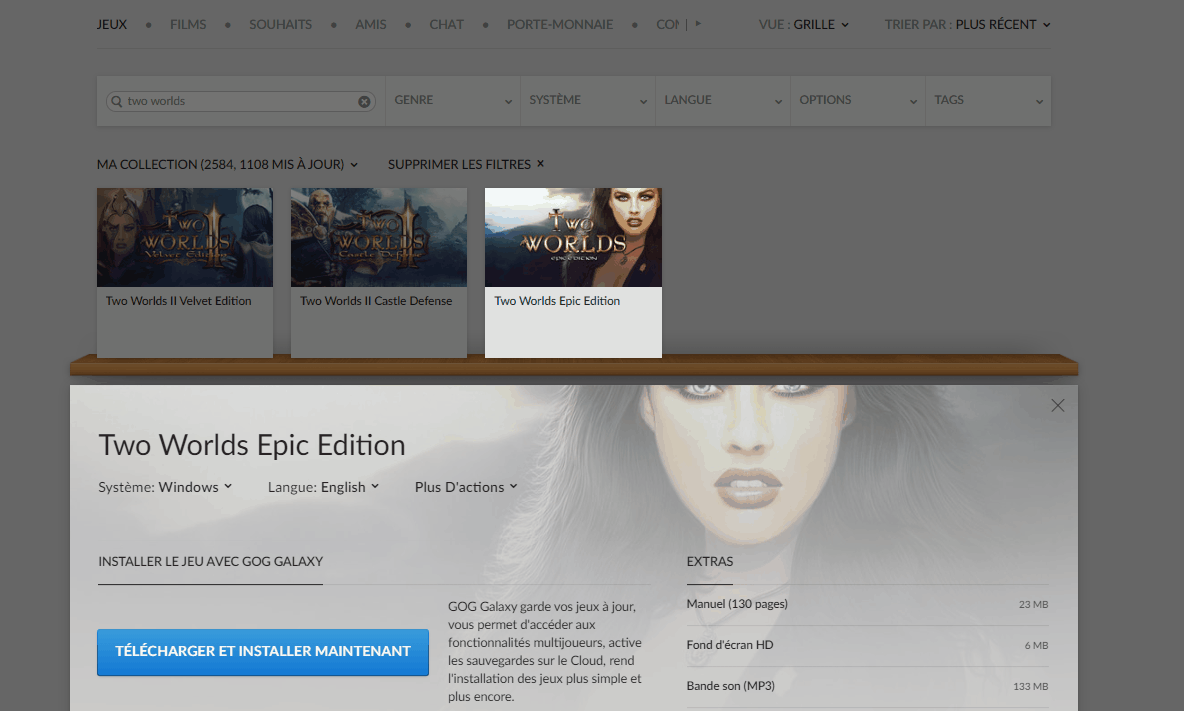Click Télécharger et installer maintenant button
The image size is (1184, 711).
click(263, 651)
